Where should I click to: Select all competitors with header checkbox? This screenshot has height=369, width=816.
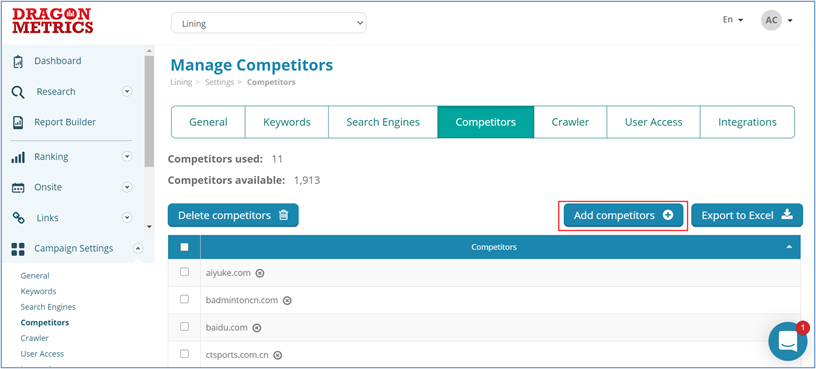184,247
